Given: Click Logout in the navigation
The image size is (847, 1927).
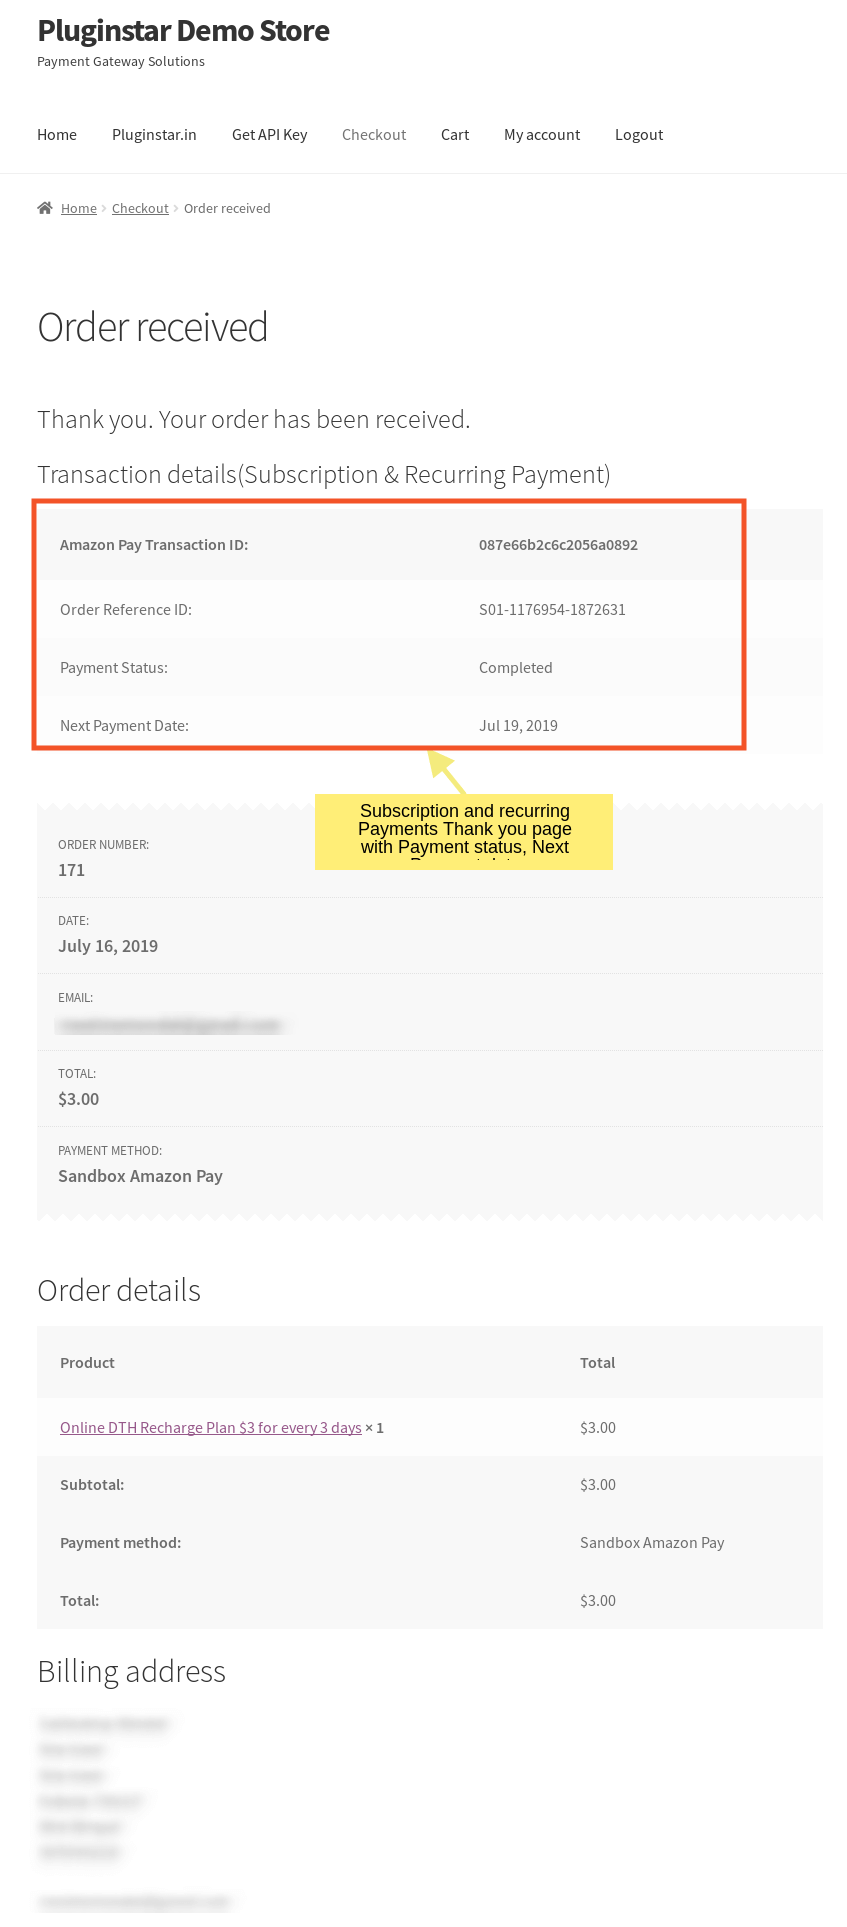Looking at the screenshot, I should point(639,135).
